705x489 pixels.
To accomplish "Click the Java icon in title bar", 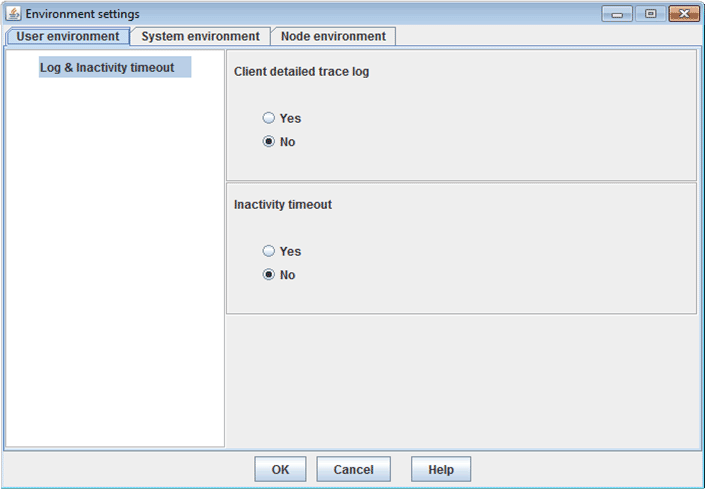I will point(13,14).
